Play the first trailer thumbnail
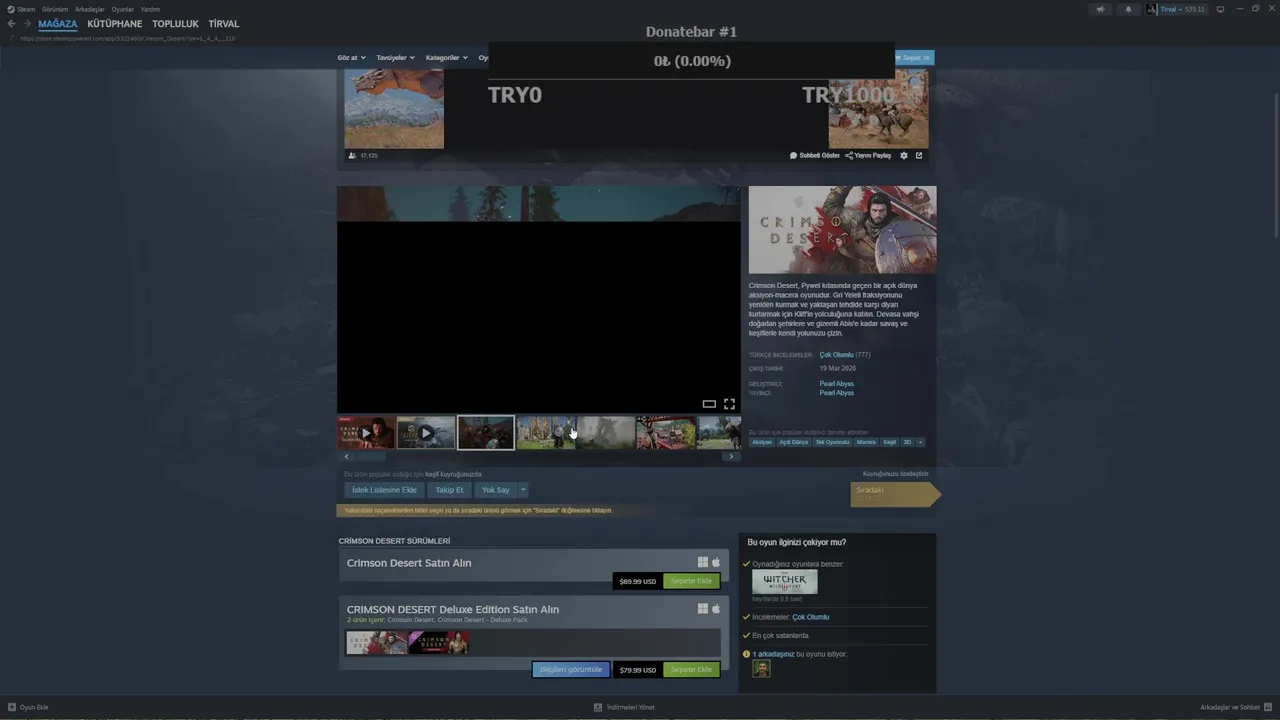 365,433
